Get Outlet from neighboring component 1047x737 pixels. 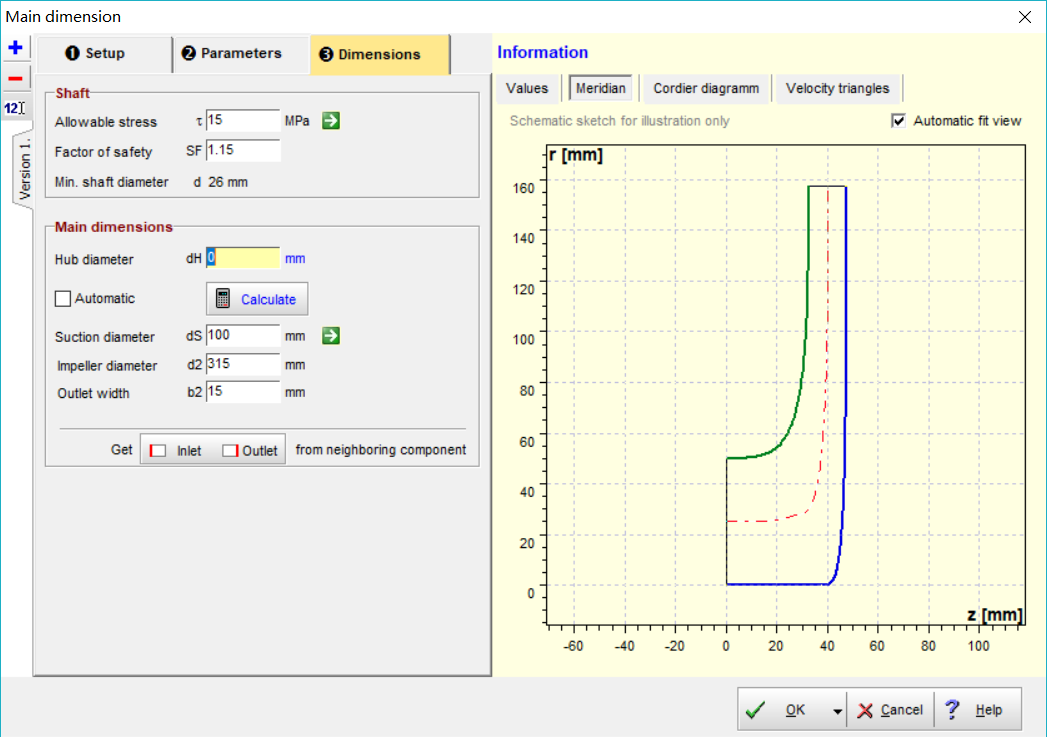pyautogui.click(x=250, y=450)
